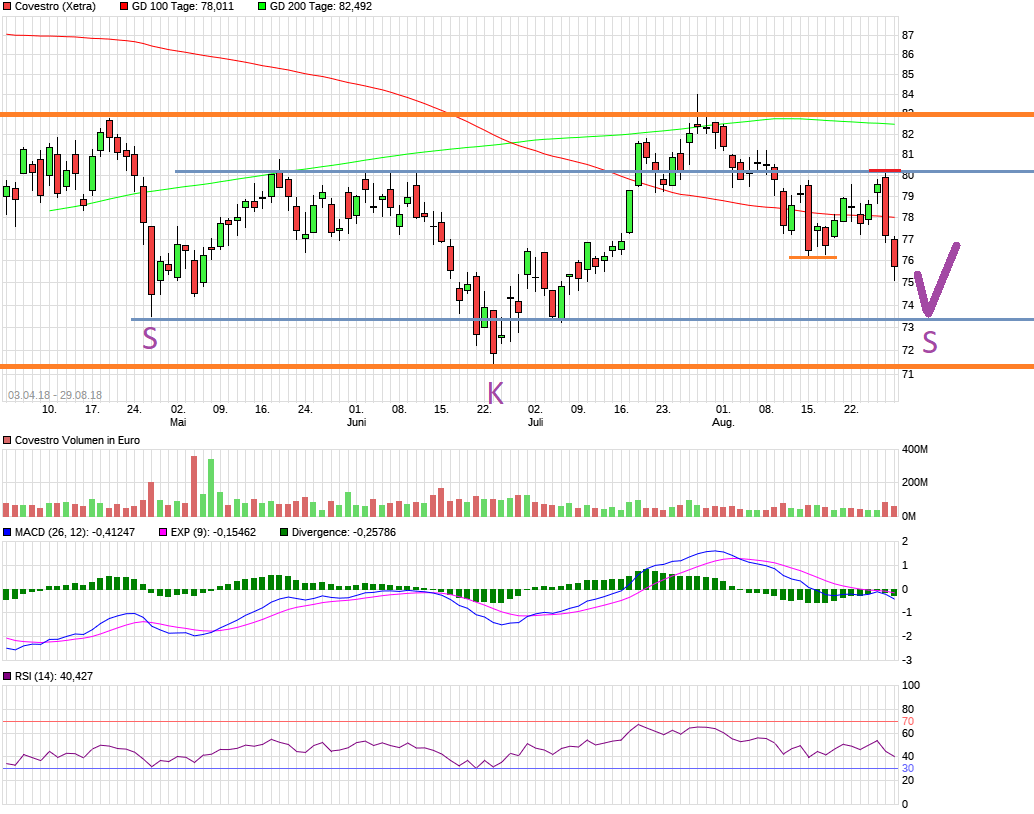The image size is (1034, 814).
Task: Click the Mai month label on the time axis
Action: [x=178, y=422]
